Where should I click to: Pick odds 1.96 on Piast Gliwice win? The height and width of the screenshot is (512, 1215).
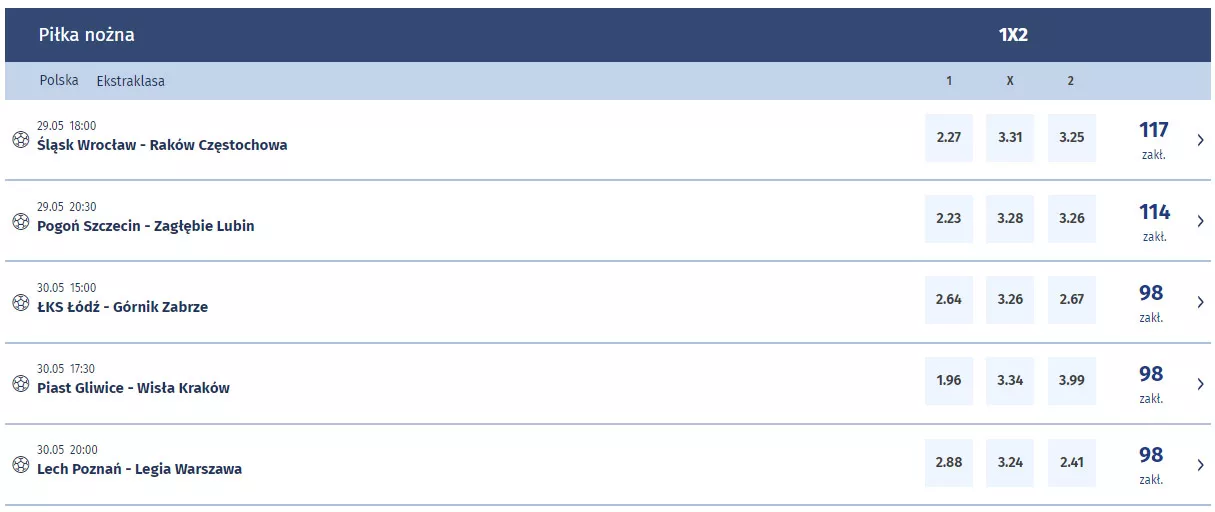(x=949, y=381)
